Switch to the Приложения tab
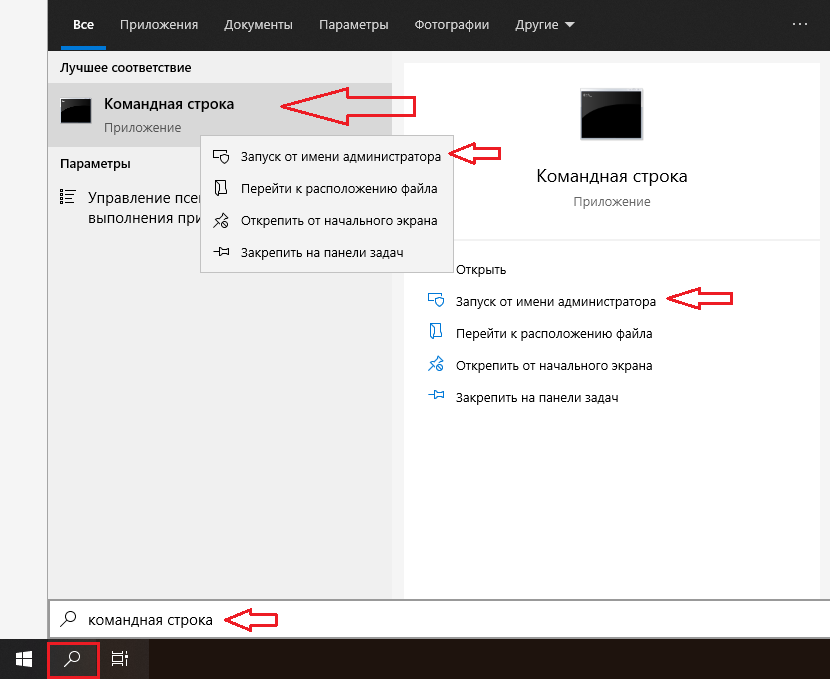The width and height of the screenshot is (830, 679). (x=158, y=24)
